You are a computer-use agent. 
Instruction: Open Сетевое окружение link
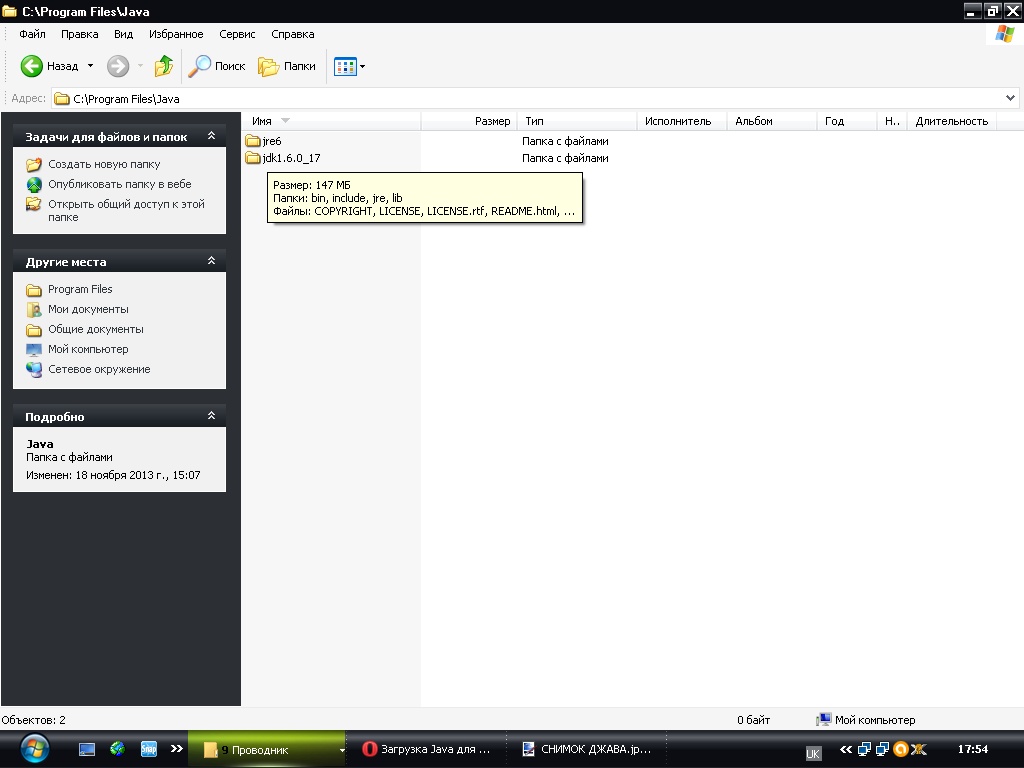pos(99,369)
